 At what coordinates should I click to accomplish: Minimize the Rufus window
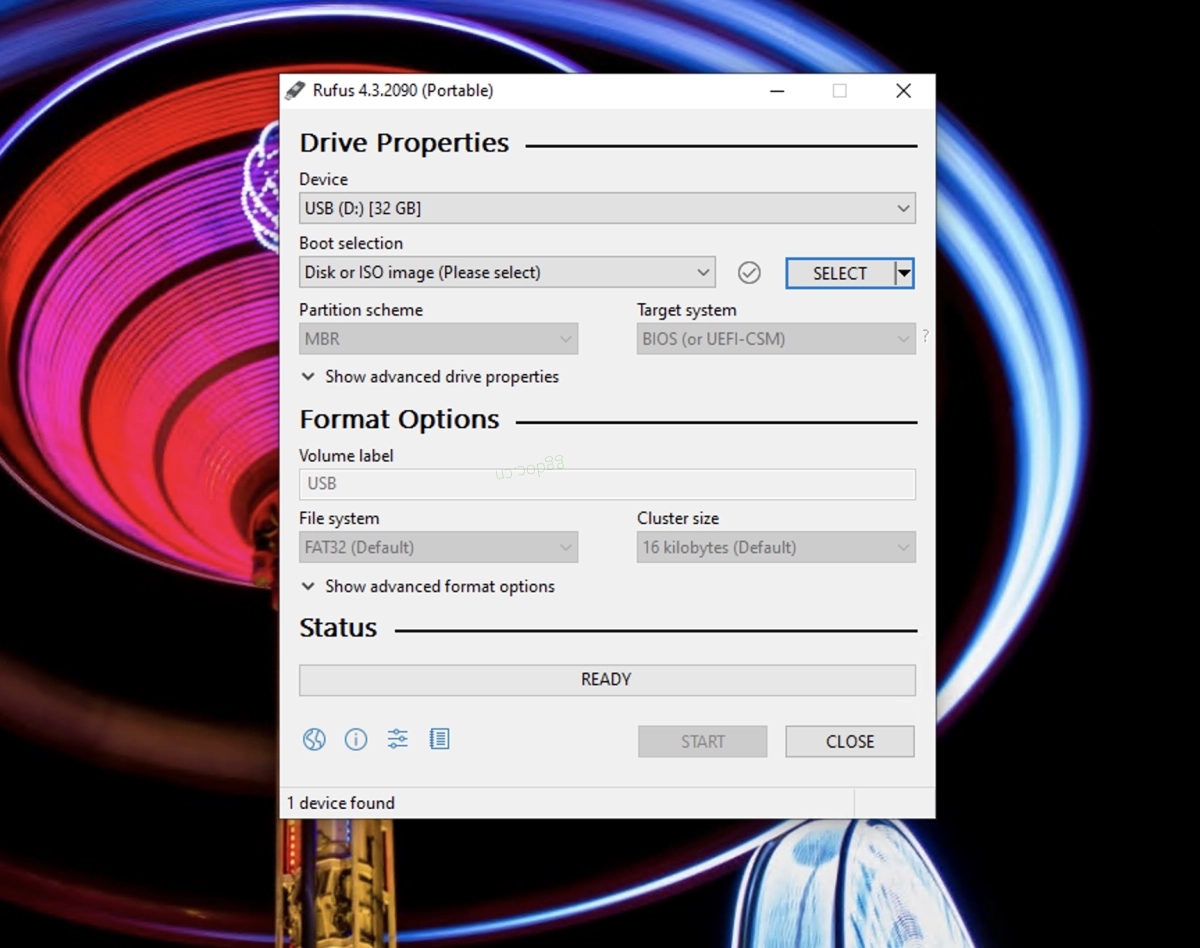pyautogui.click(x=777, y=91)
